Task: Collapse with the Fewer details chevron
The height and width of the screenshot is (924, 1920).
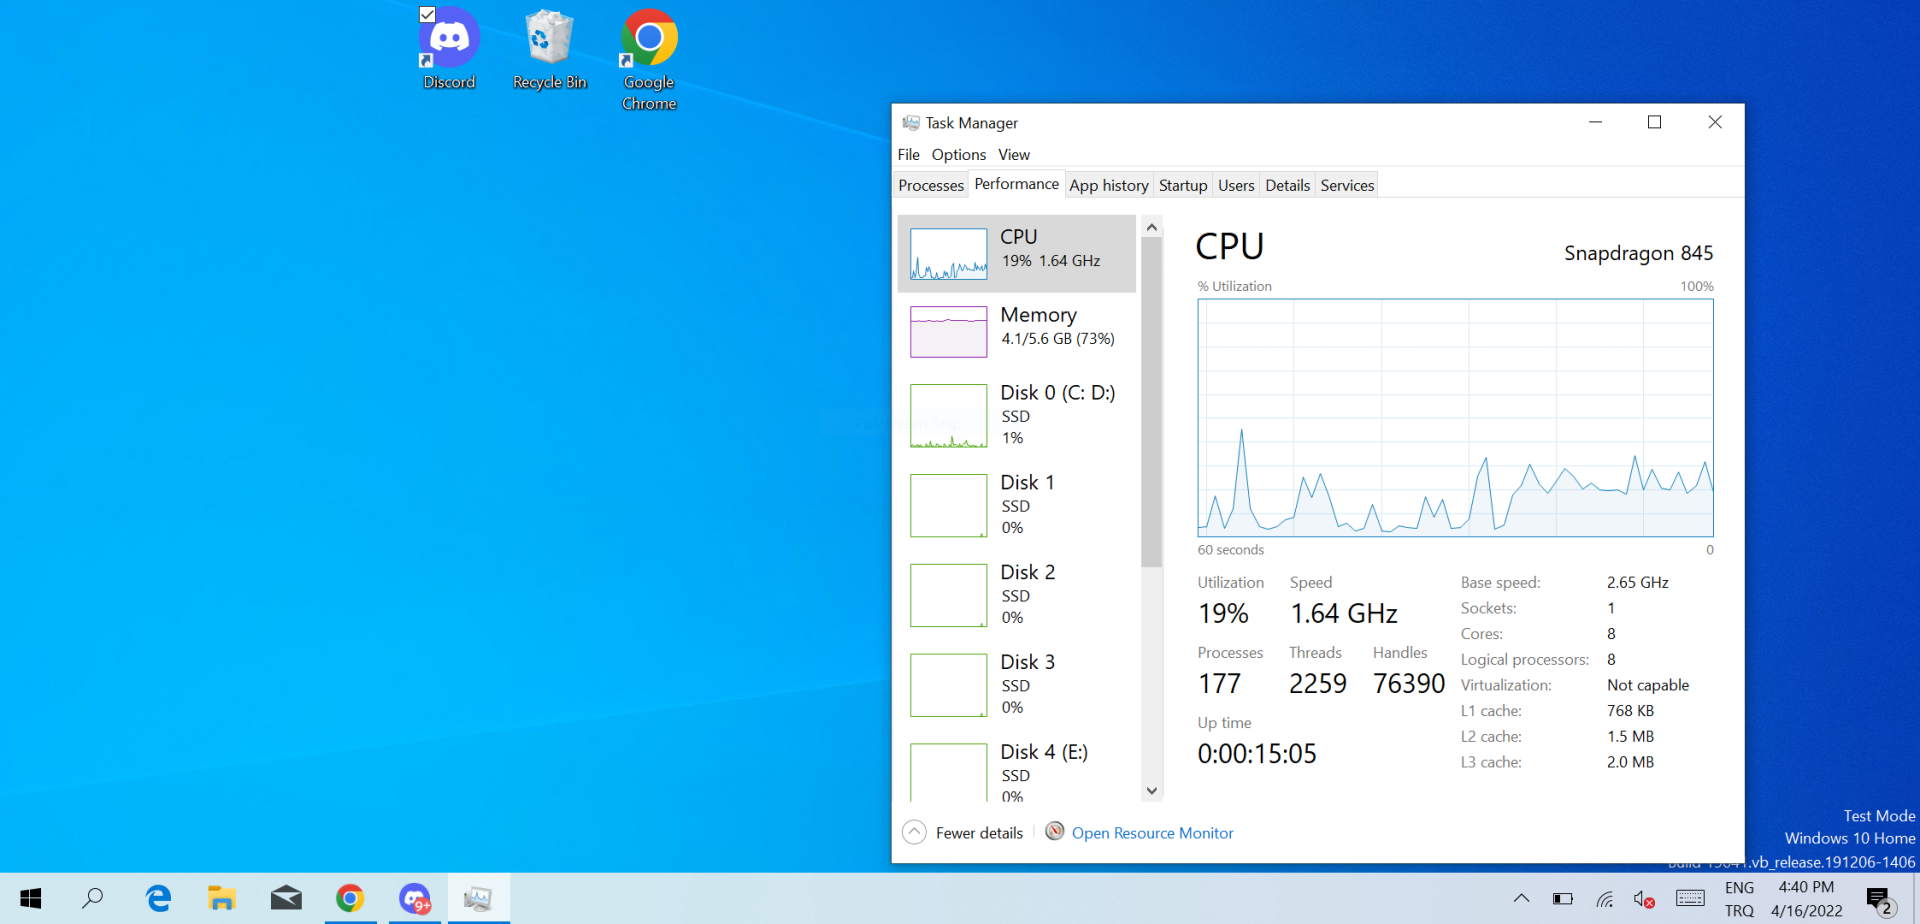Action: coord(914,833)
